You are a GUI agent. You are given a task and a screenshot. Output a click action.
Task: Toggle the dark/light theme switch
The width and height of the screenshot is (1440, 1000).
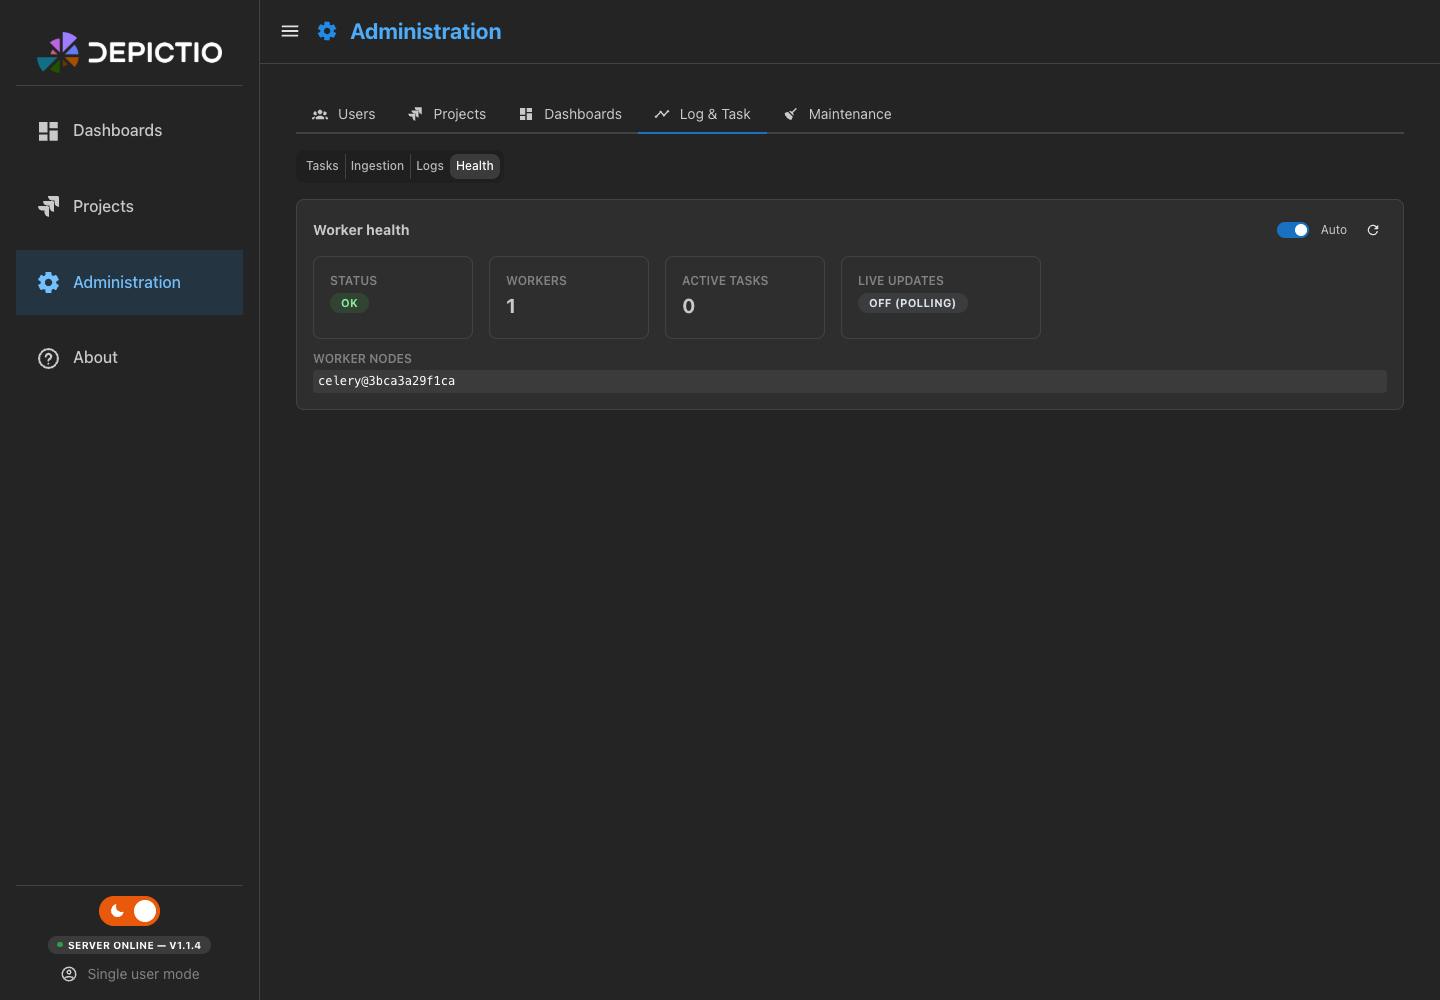coord(129,911)
